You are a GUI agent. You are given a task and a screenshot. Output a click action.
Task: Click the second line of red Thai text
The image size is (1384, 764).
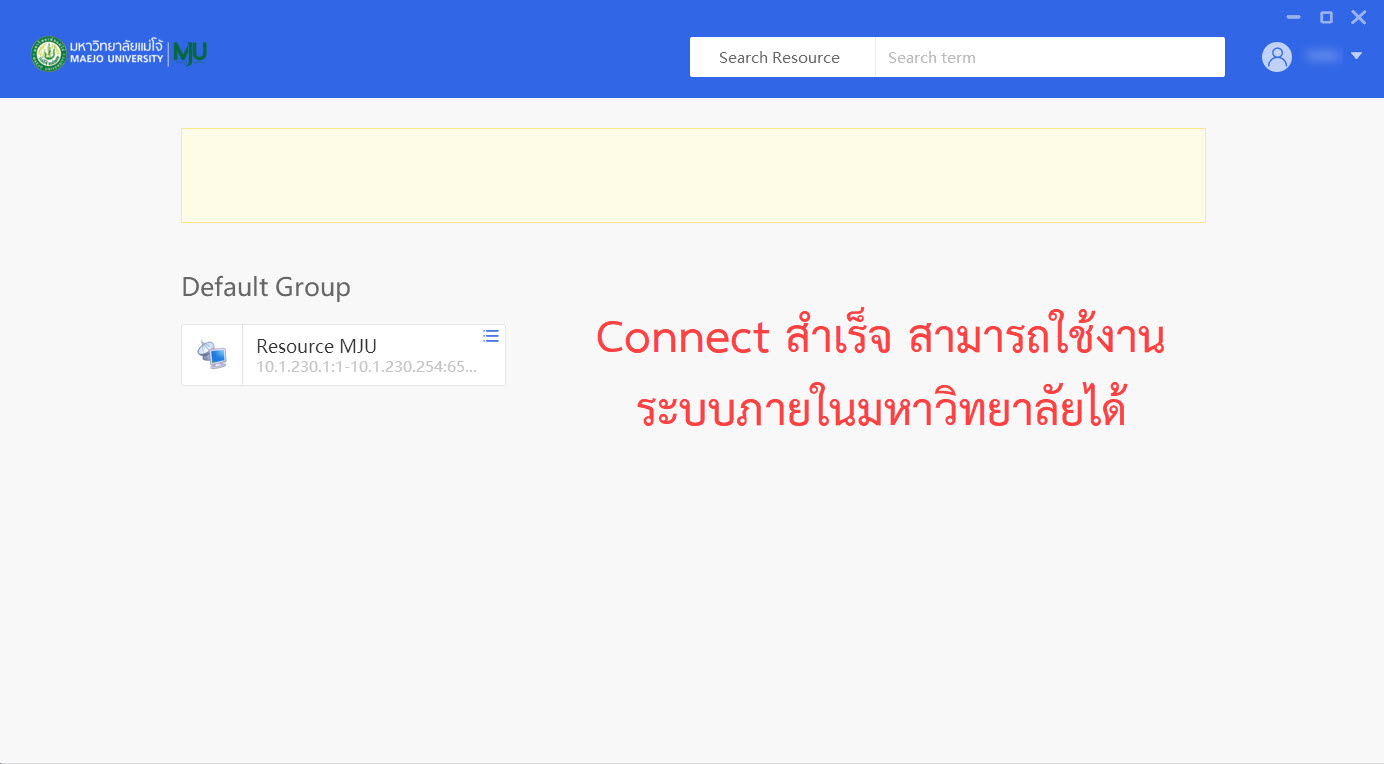pos(880,410)
